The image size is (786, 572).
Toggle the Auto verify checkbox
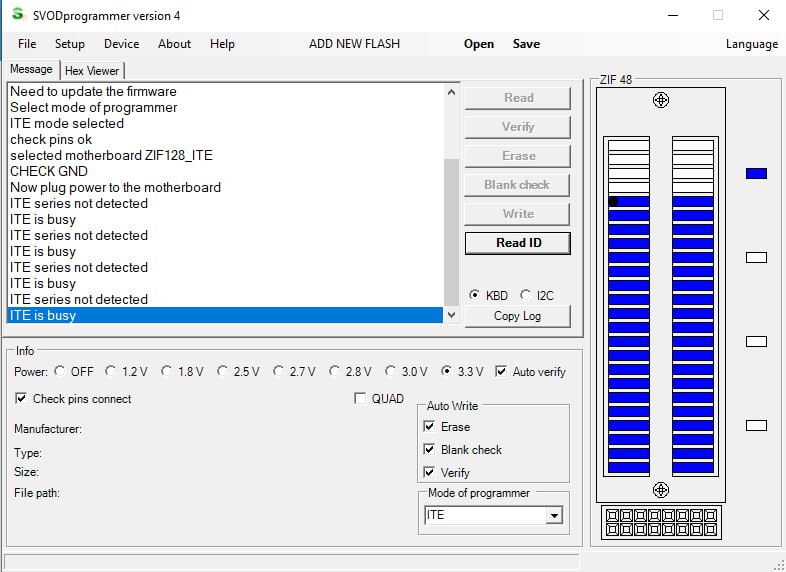[x=501, y=371]
